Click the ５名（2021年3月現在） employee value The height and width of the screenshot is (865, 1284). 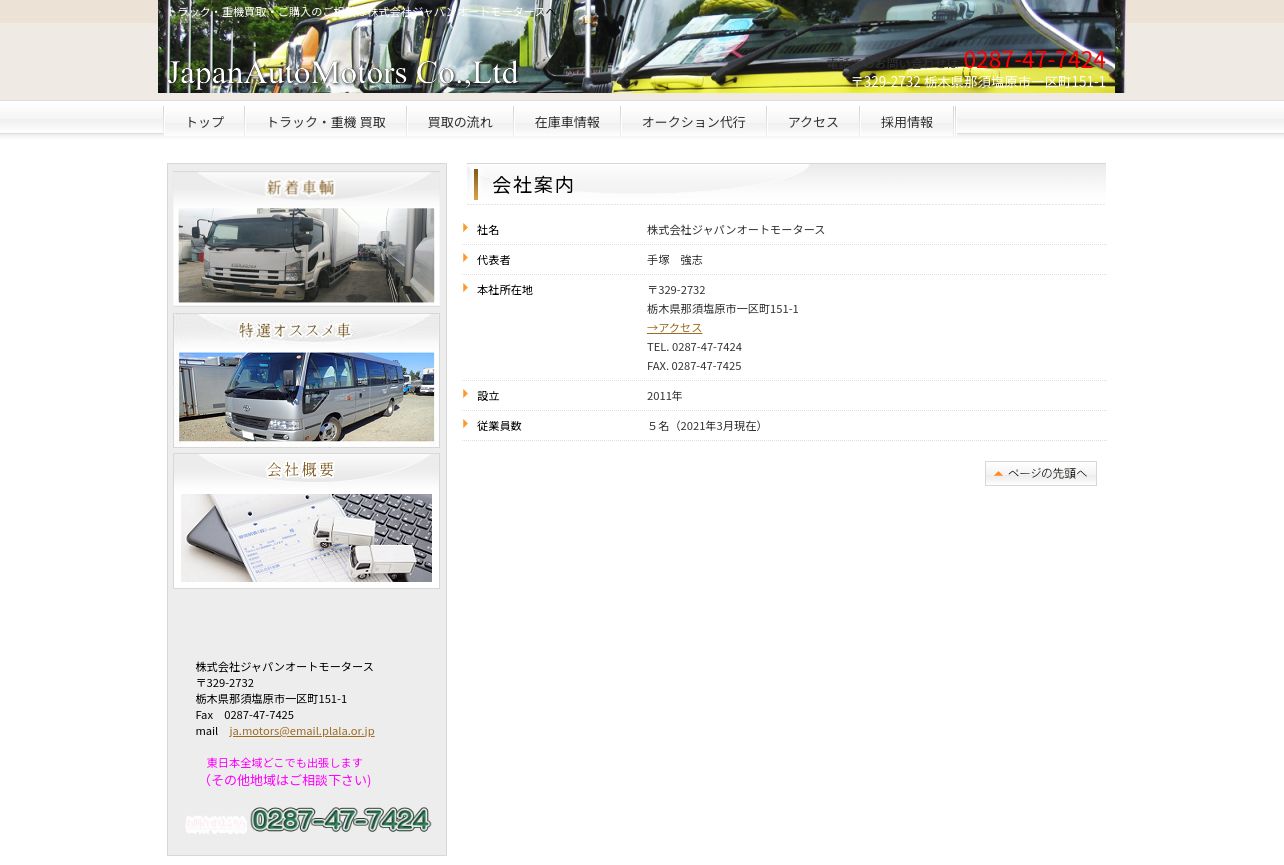tap(707, 426)
